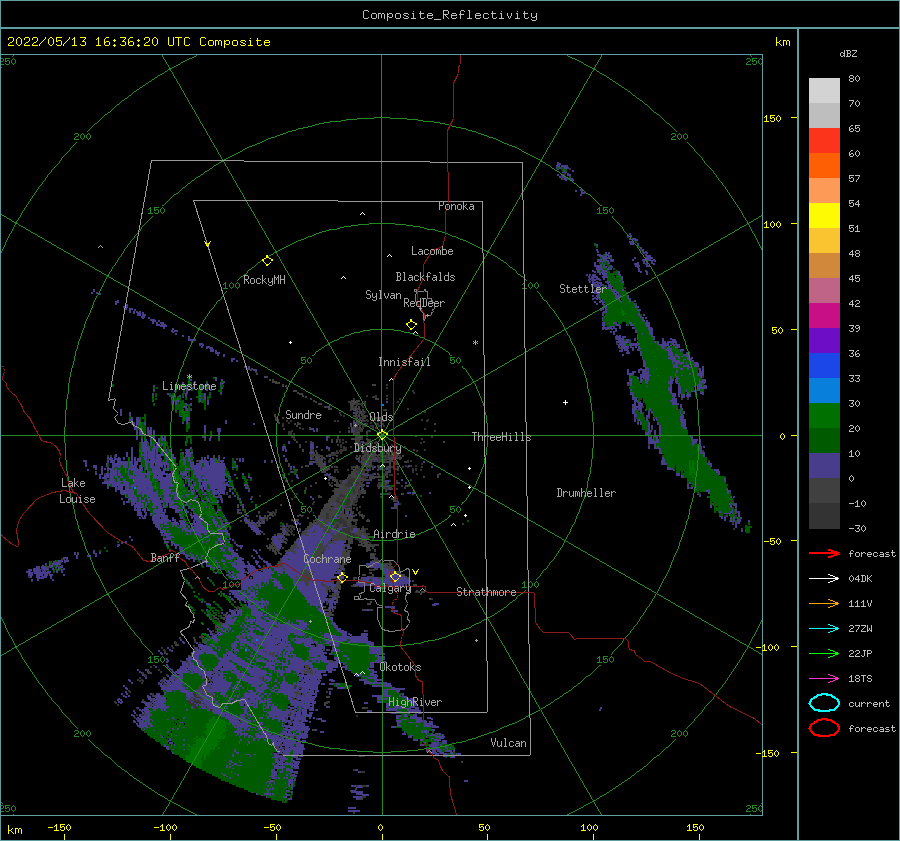Select the yellow 54 dBZ color swatch

pos(824,216)
